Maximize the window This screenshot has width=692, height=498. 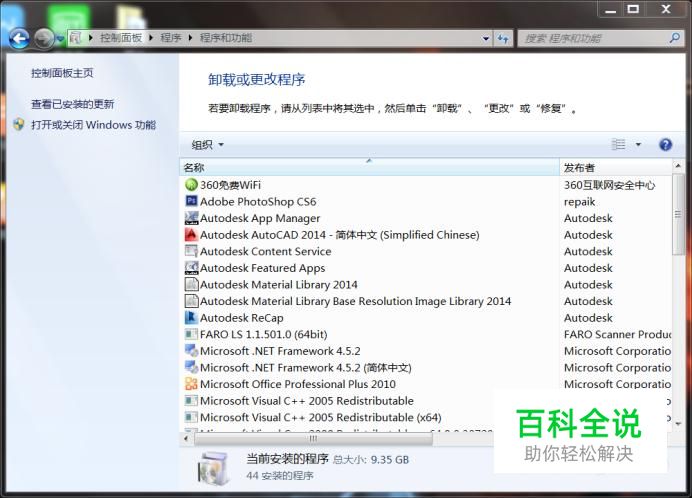pyautogui.click(x=633, y=9)
